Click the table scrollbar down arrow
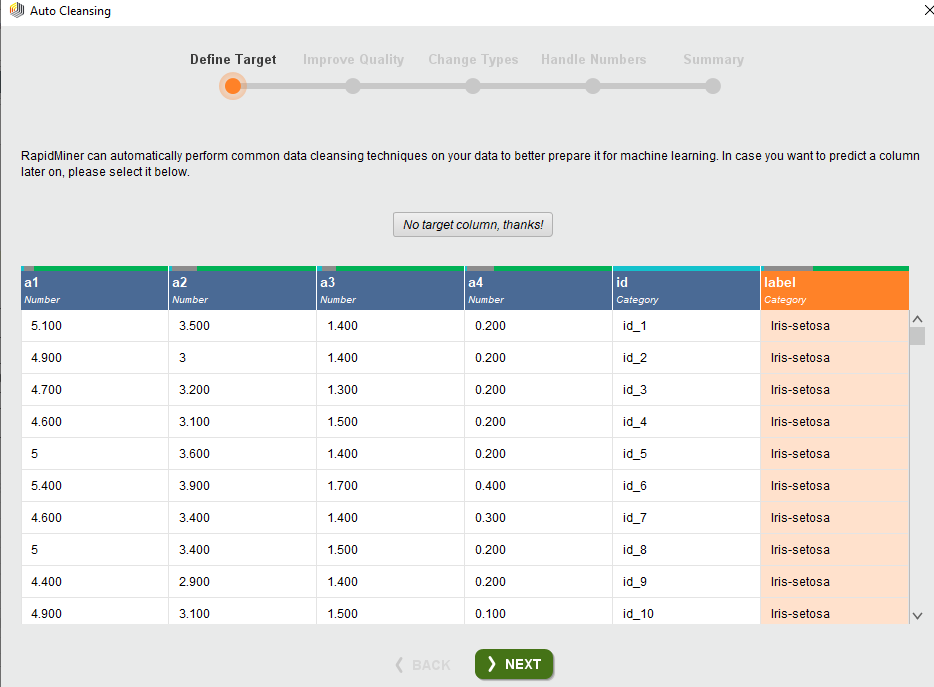 click(x=917, y=616)
